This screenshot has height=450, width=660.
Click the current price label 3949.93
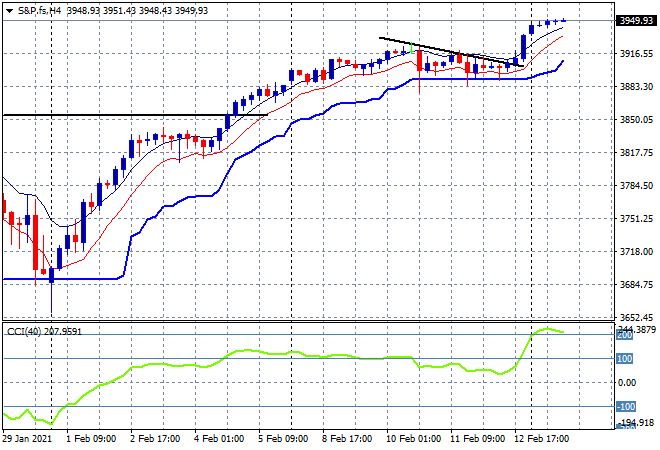pyautogui.click(x=633, y=20)
